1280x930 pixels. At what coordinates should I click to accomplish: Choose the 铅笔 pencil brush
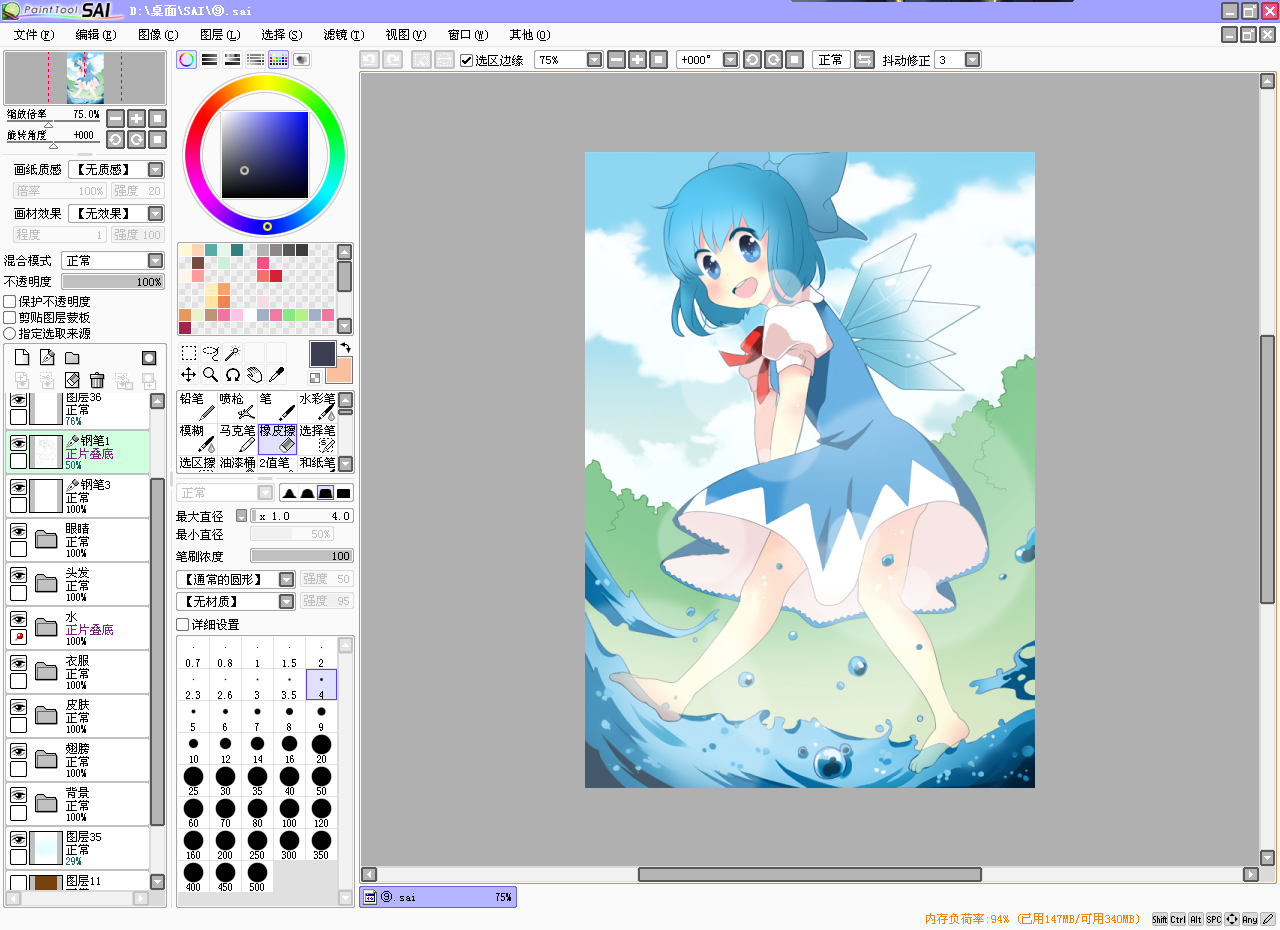(x=197, y=406)
